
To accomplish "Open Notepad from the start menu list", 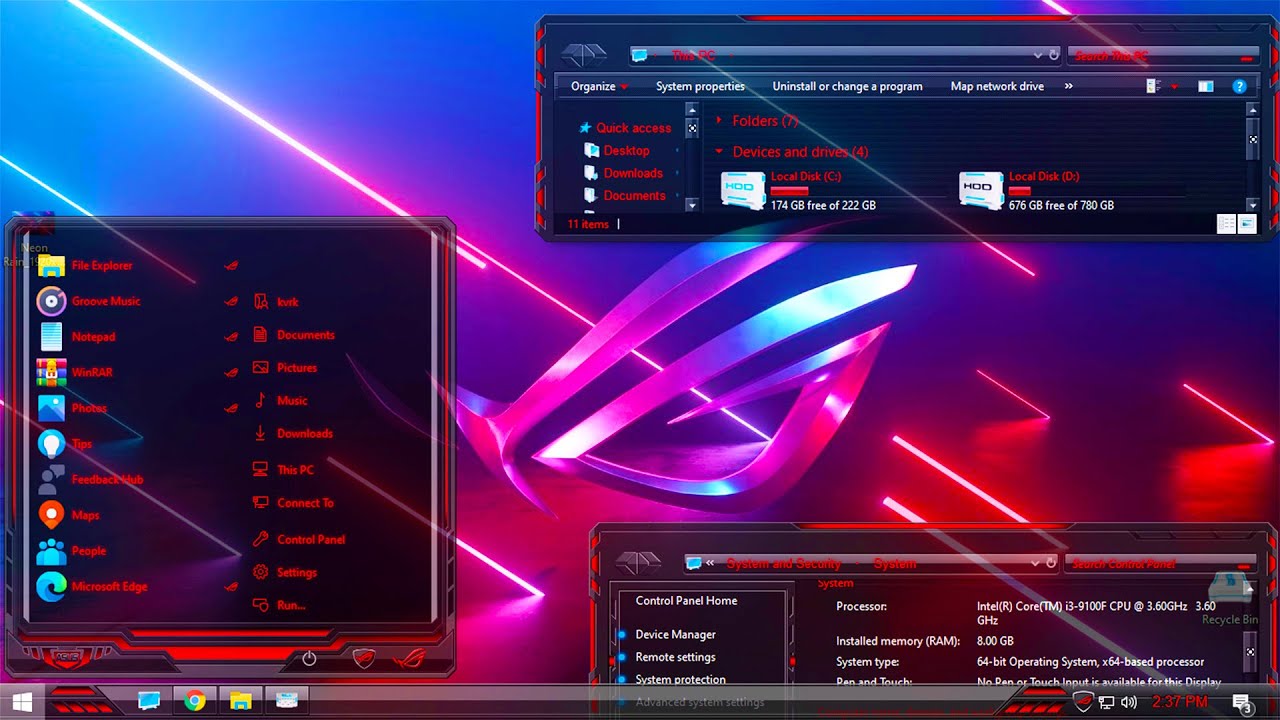I will coord(93,337).
